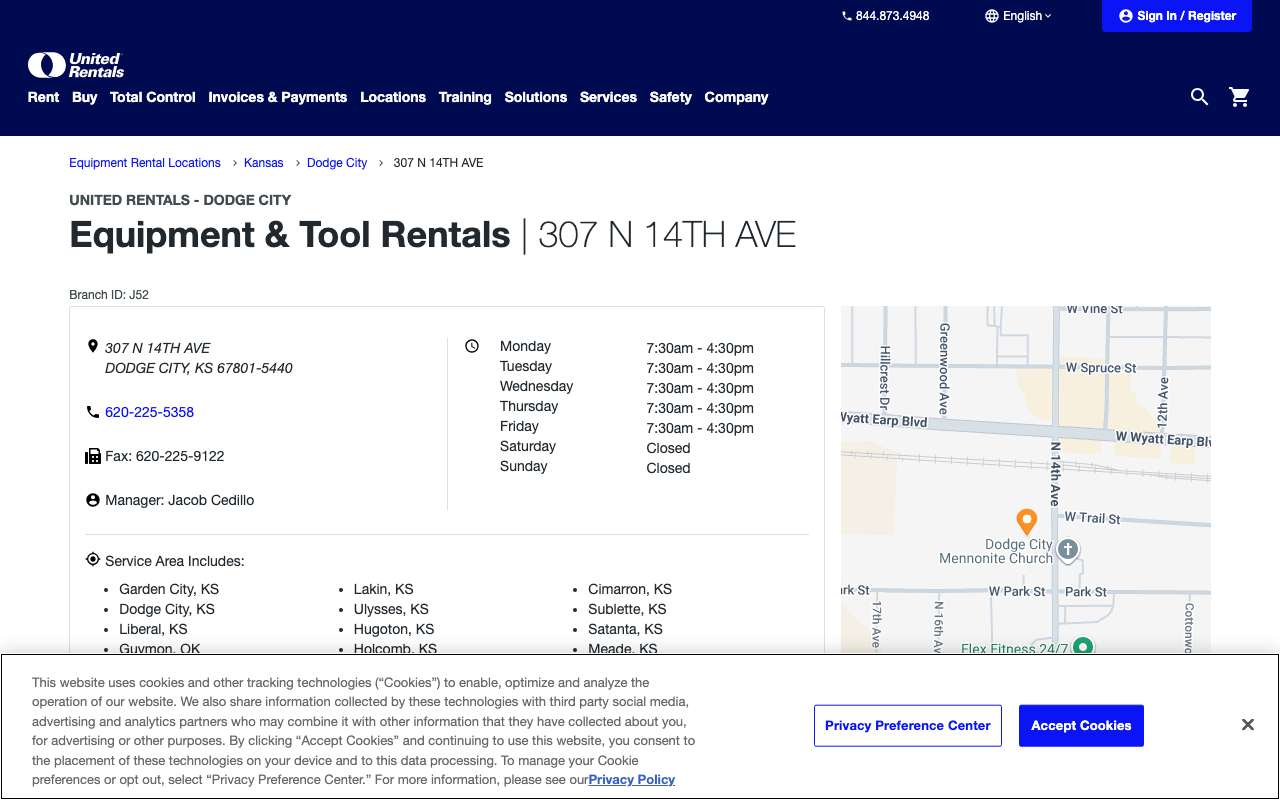Click the 307 N 14TH AVE breadcrumb text
This screenshot has height=800, width=1280.
[438, 163]
